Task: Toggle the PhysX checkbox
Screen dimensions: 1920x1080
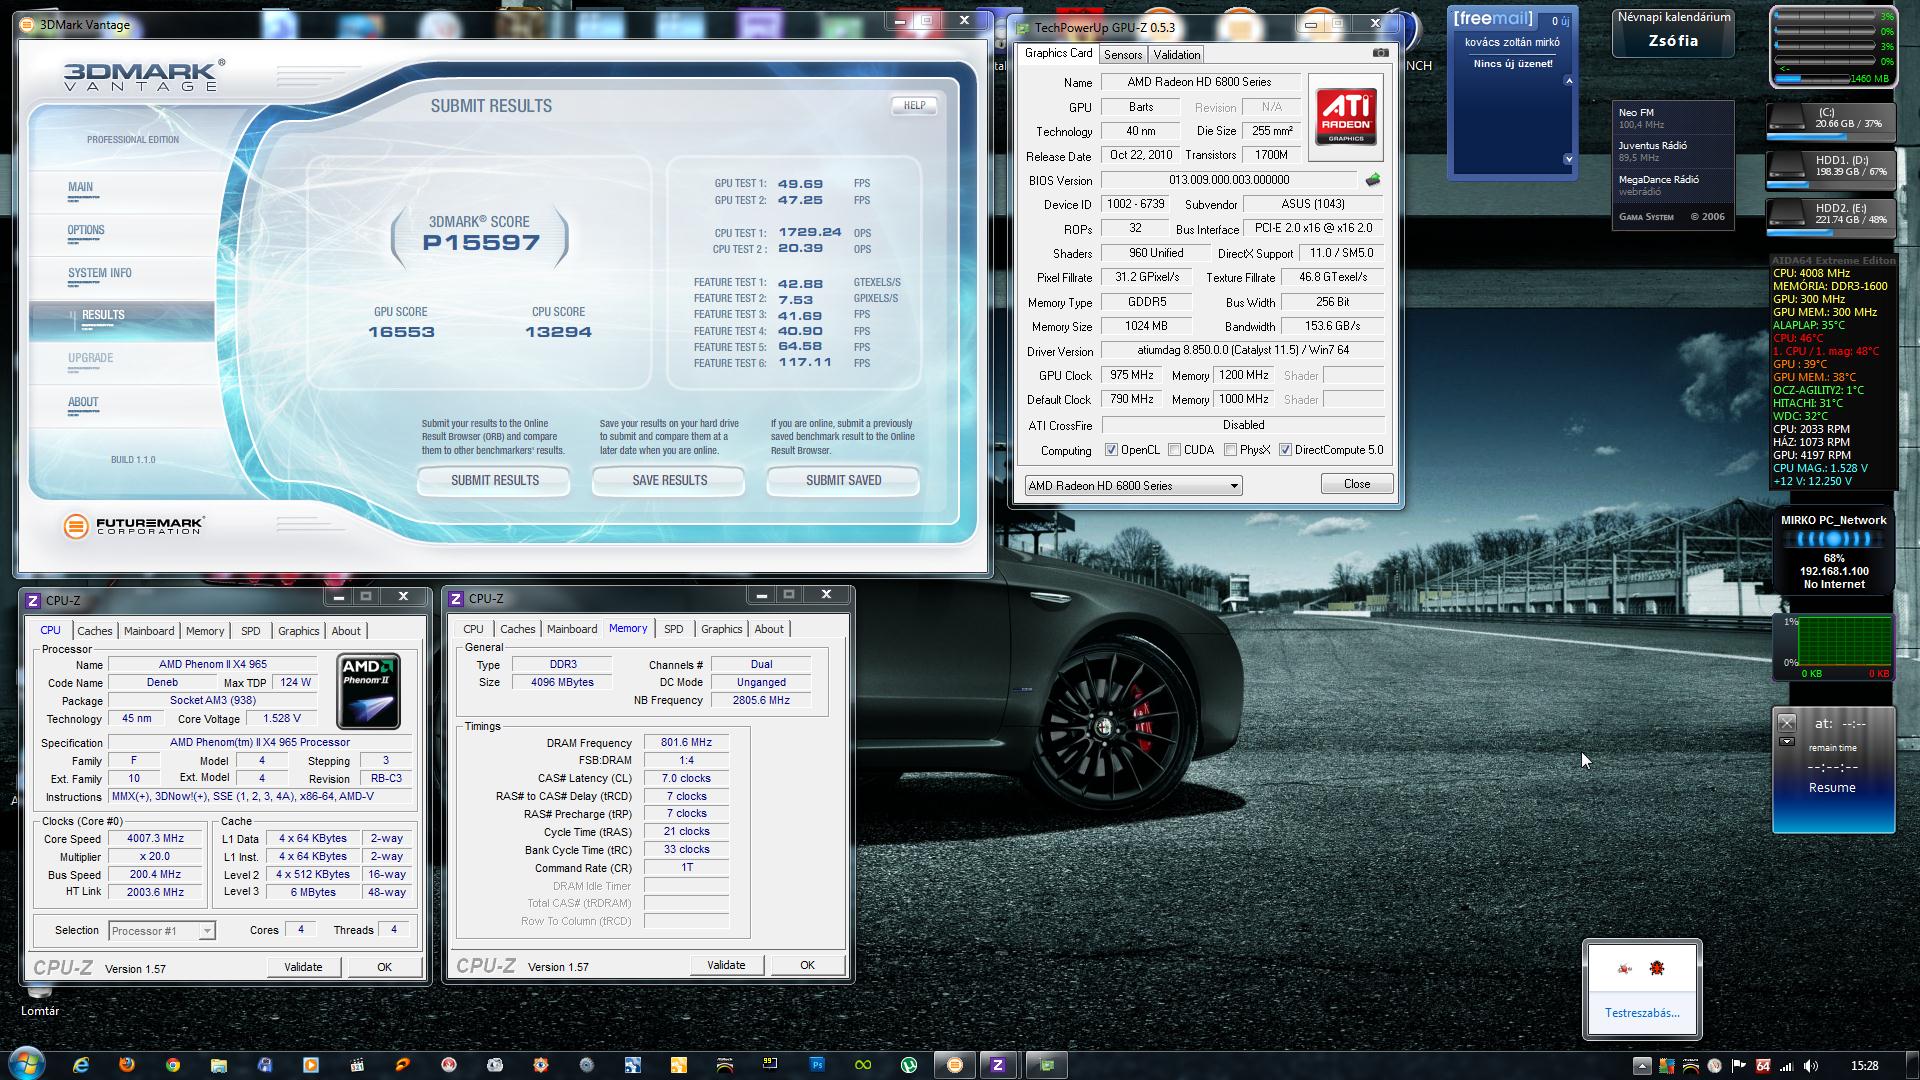Action: pyautogui.click(x=1231, y=450)
